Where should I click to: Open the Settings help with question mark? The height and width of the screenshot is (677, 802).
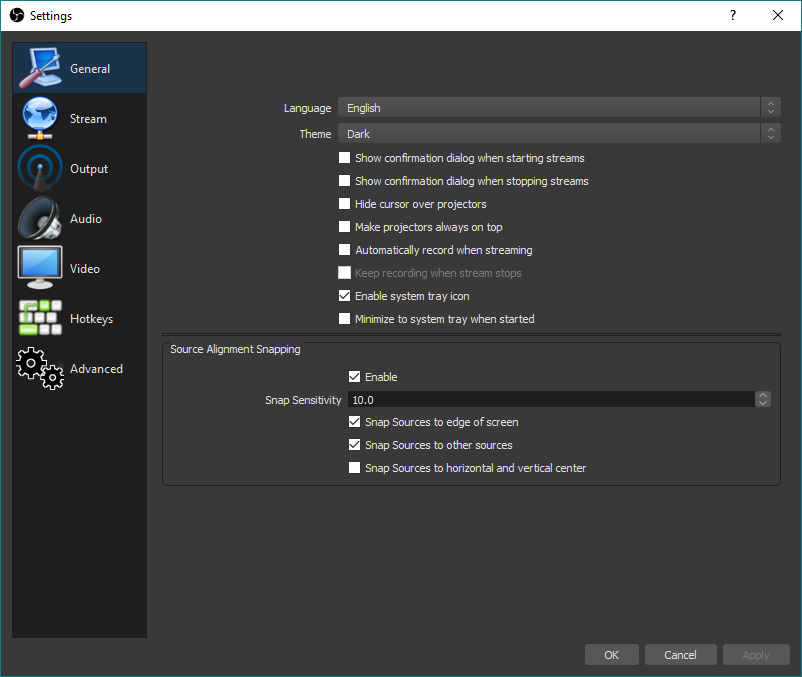click(x=732, y=15)
